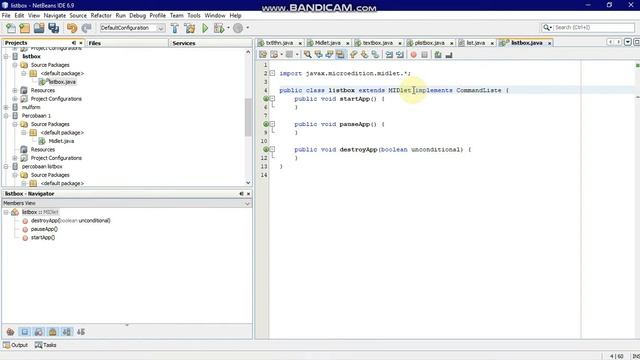The image size is (640, 360).
Task: Select pauseApp() in Navigator members
Action: 44,229
